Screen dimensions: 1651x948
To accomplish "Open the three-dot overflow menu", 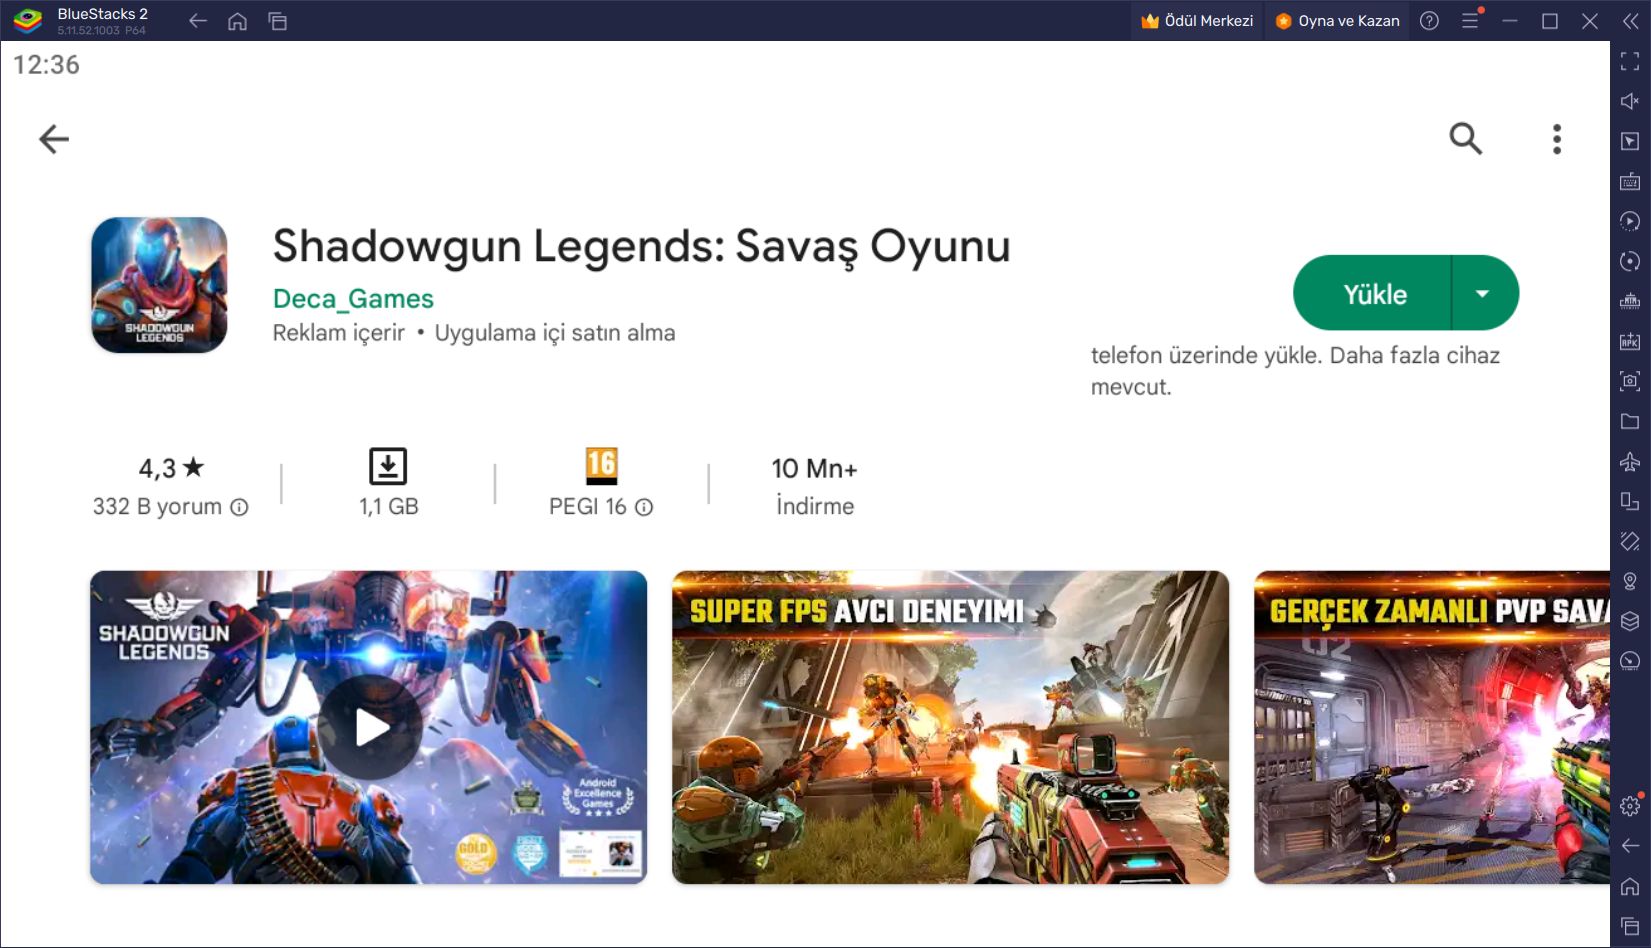I will click(x=1557, y=139).
